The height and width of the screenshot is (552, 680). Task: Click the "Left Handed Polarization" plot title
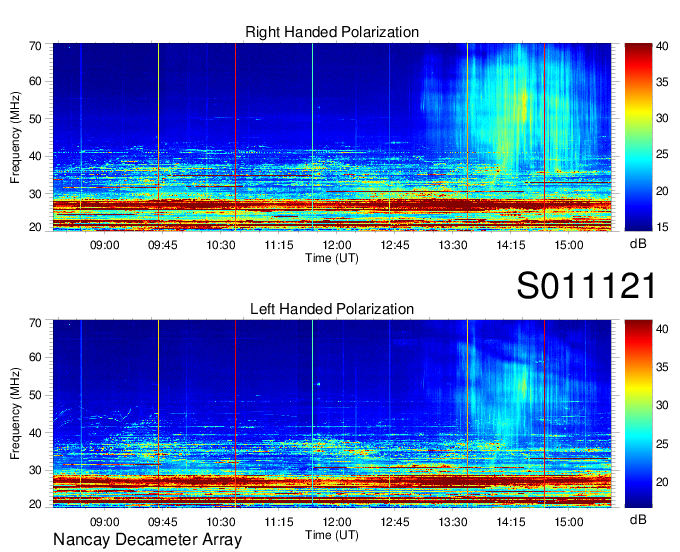332,309
